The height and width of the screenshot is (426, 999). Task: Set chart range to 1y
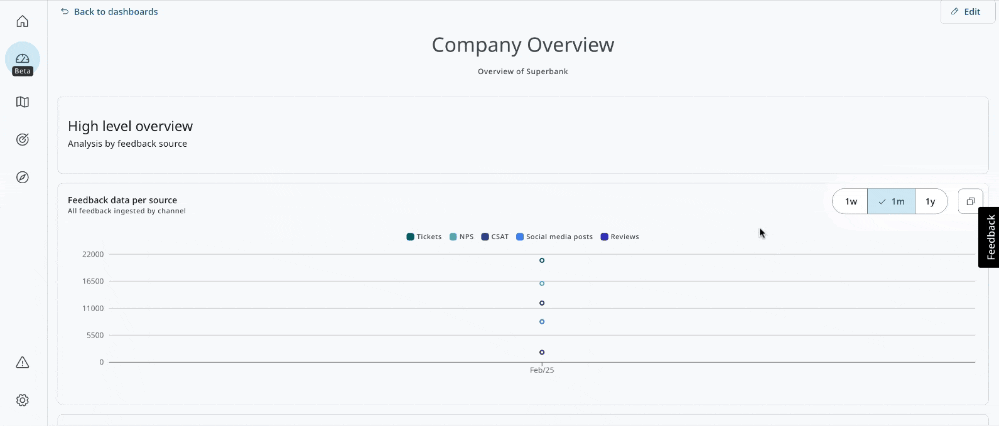pyautogui.click(x=930, y=201)
